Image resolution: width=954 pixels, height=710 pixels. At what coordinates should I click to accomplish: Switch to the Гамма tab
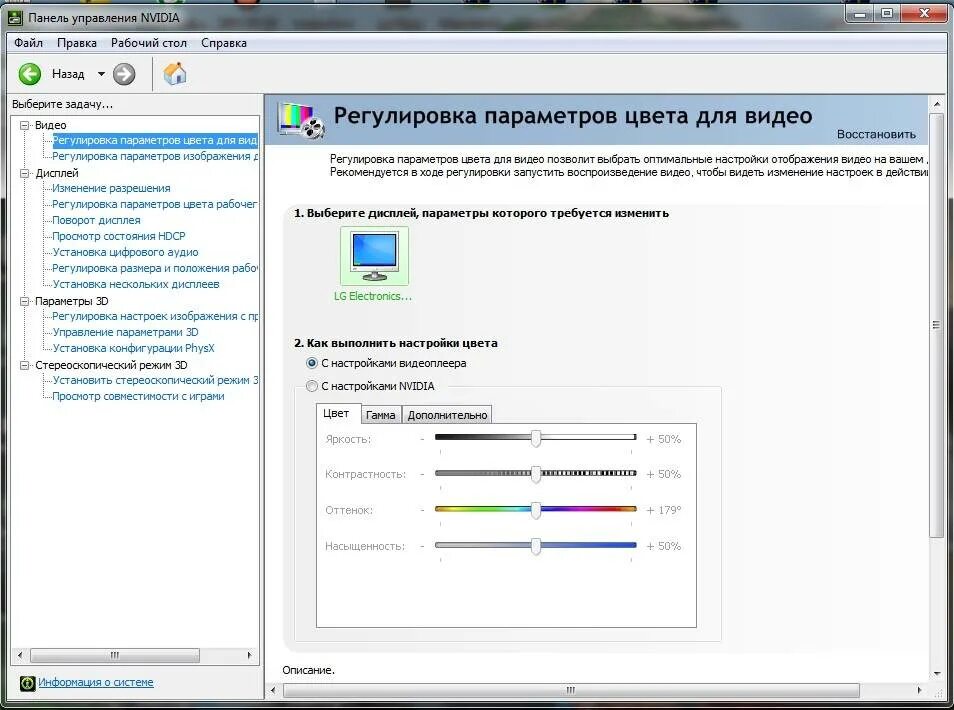(x=381, y=415)
